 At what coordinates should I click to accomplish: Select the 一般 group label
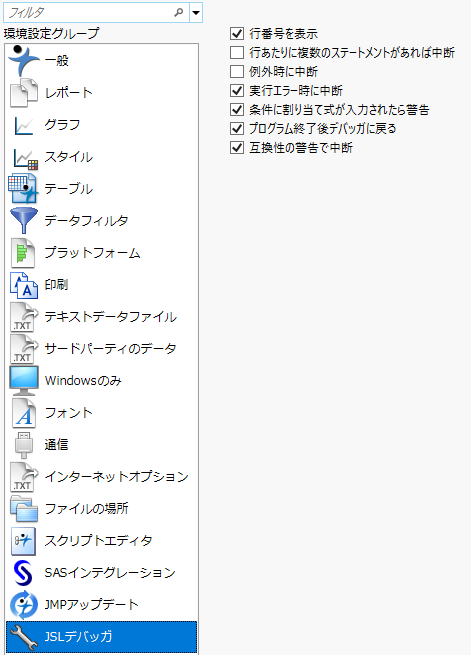tap(57, 61)
